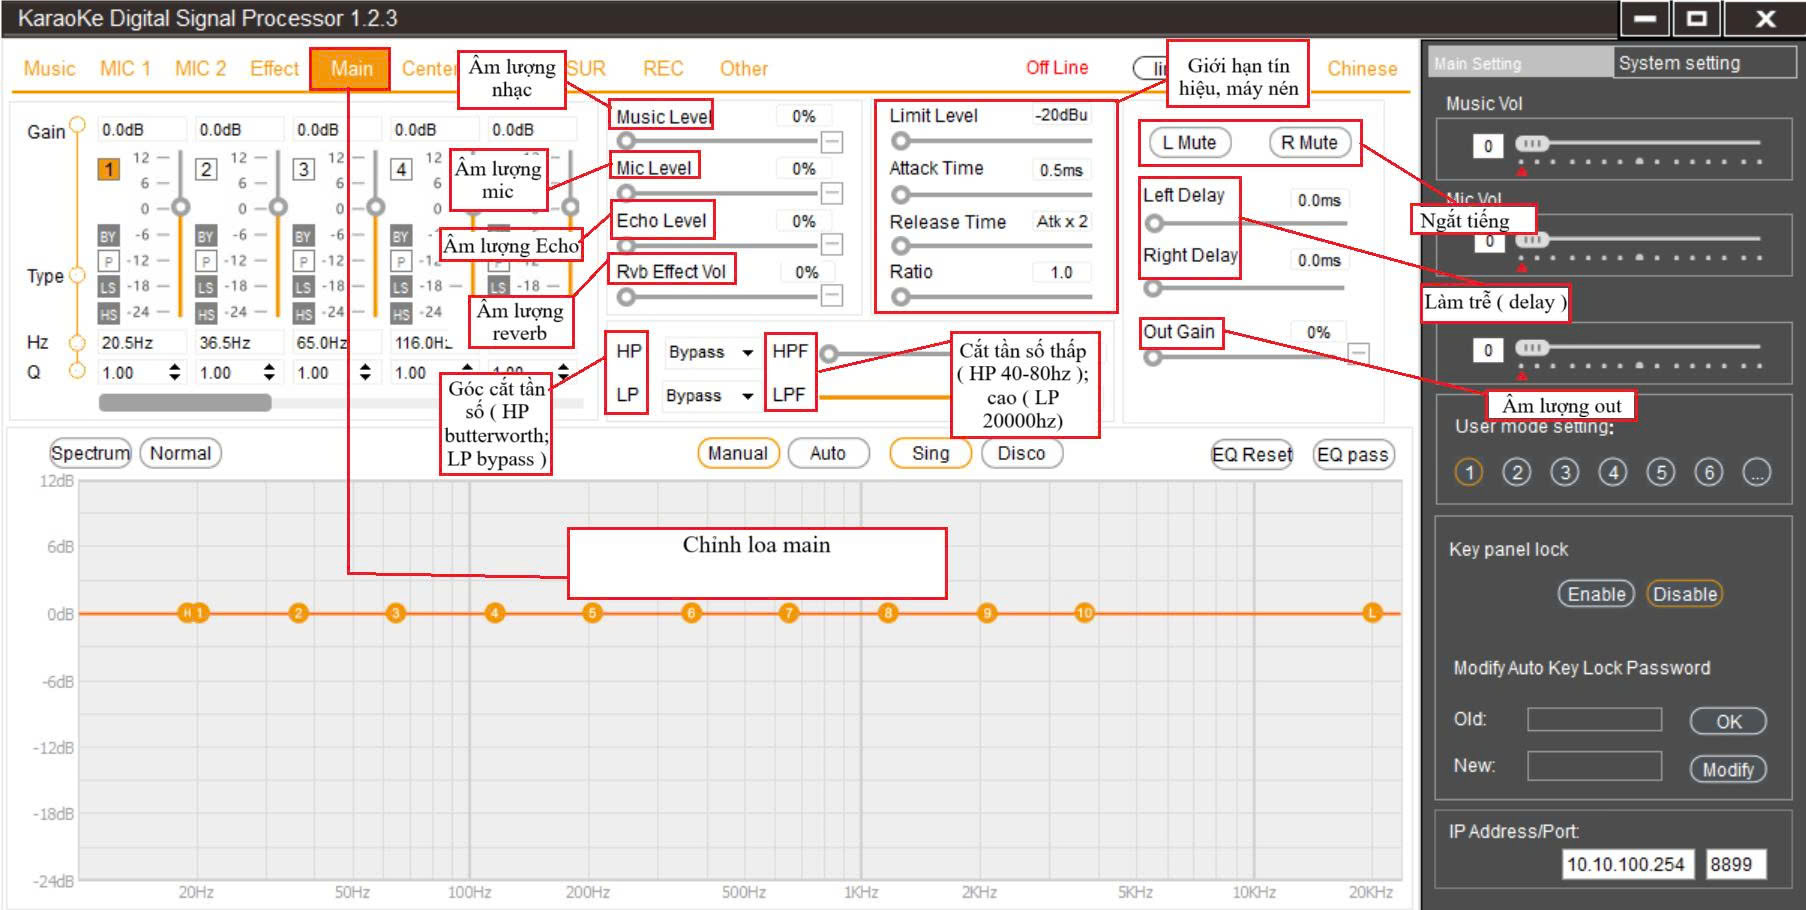Set band 3 type to HS high shelf
The height and width of the screenshot is (910, 1806).
point(303,314)
